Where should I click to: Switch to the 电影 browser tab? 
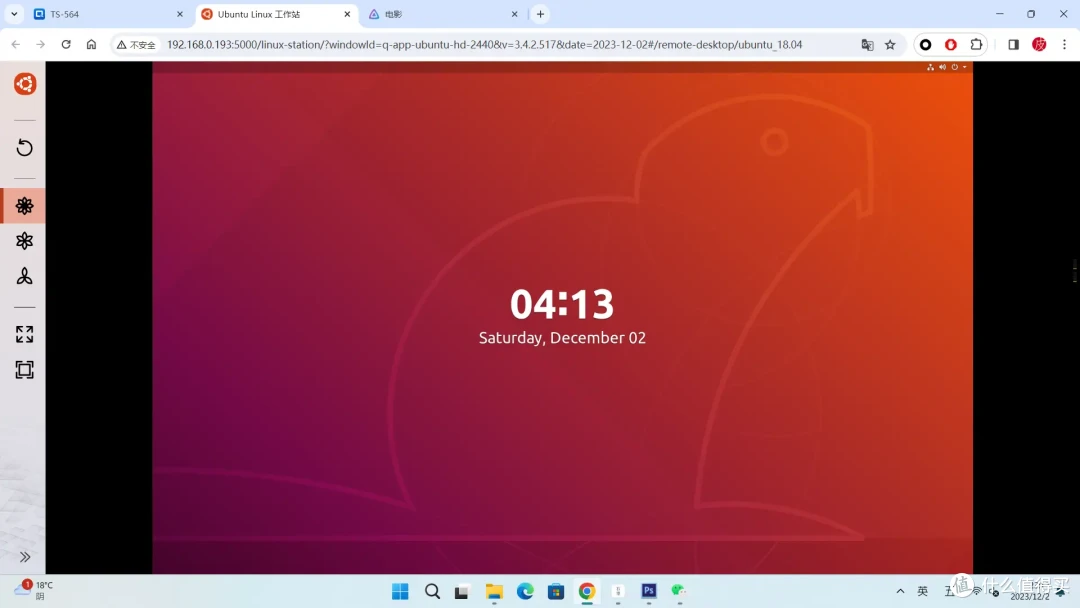442,14
